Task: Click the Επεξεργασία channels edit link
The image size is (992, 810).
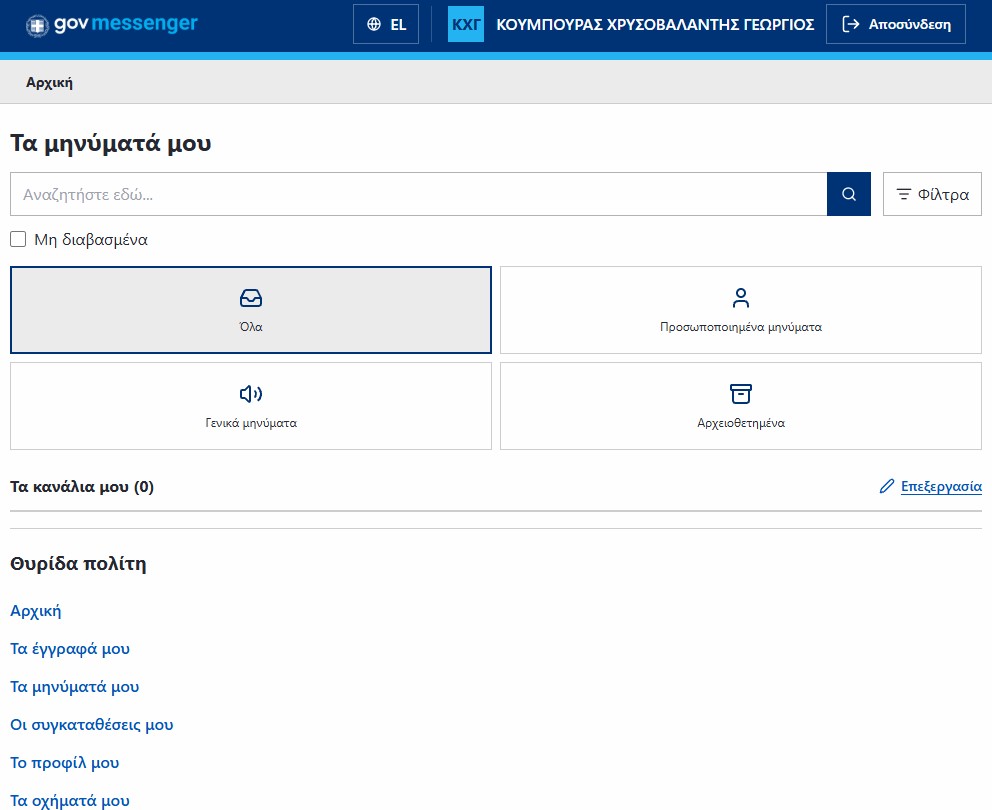Action: 931,486
